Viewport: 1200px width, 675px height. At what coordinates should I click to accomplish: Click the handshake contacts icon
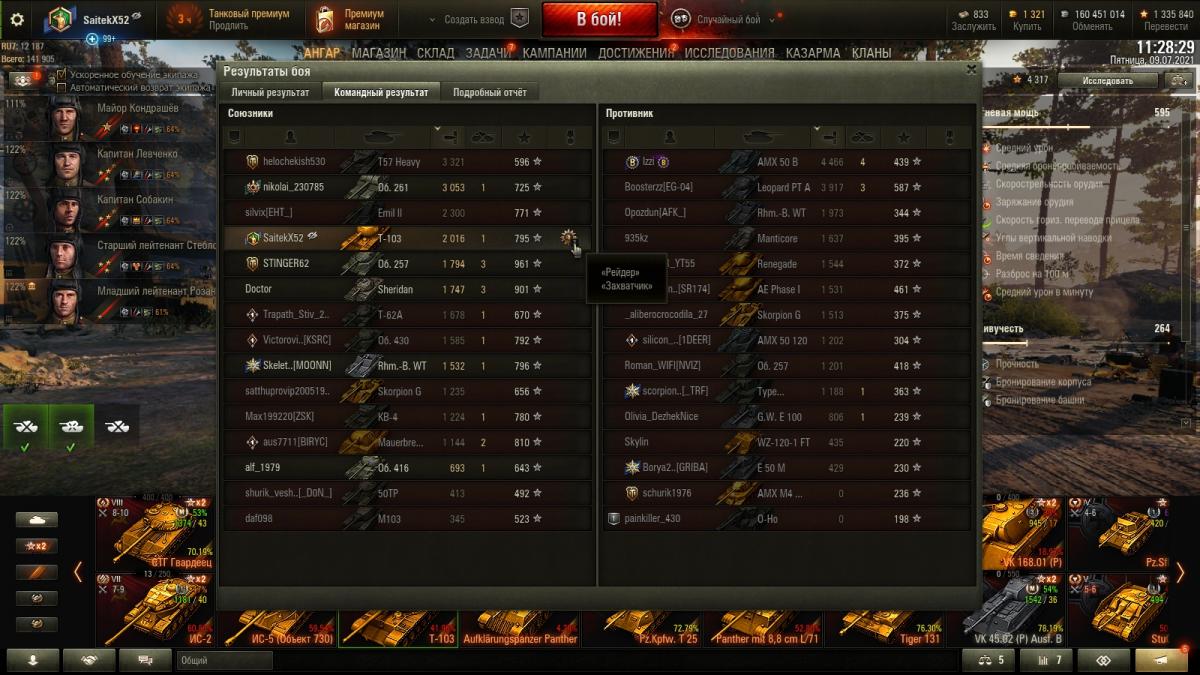(89, 660)
